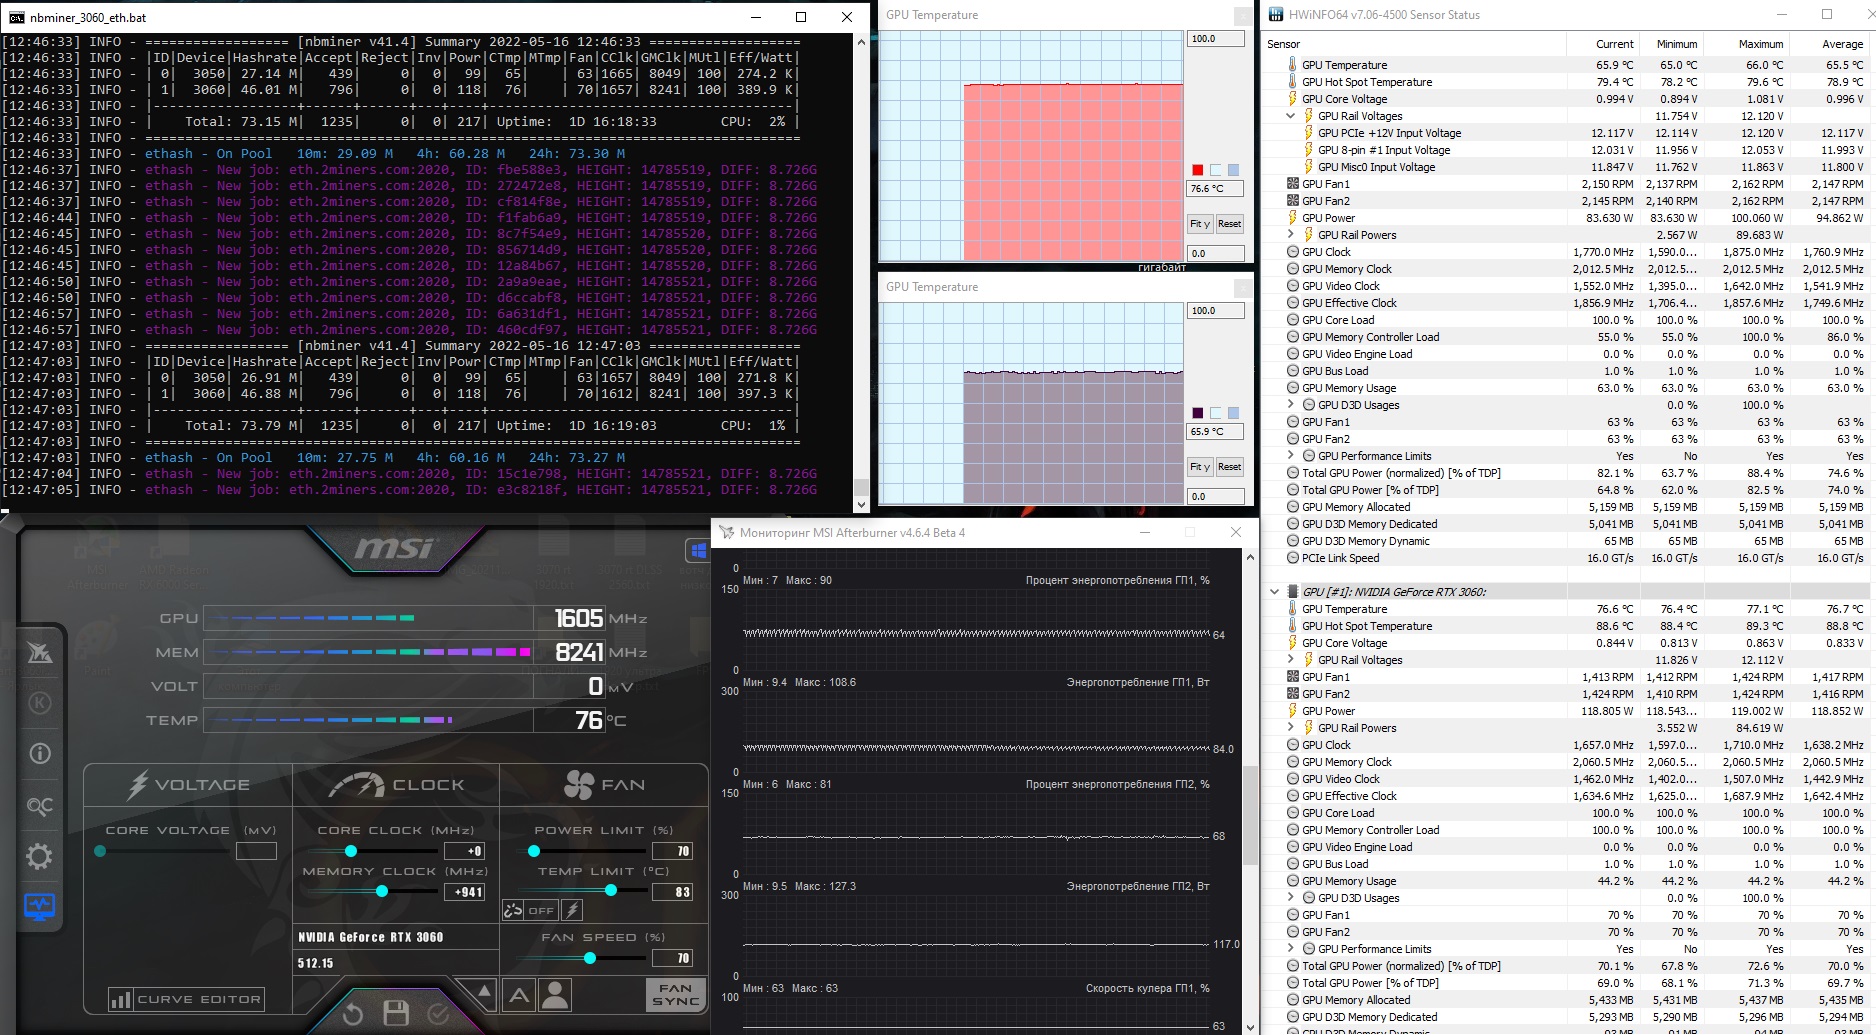The width and height of the screenshot is (1876, 1035).
Task: Open the MSI Kombustor K icon
Action: (40, 703)
